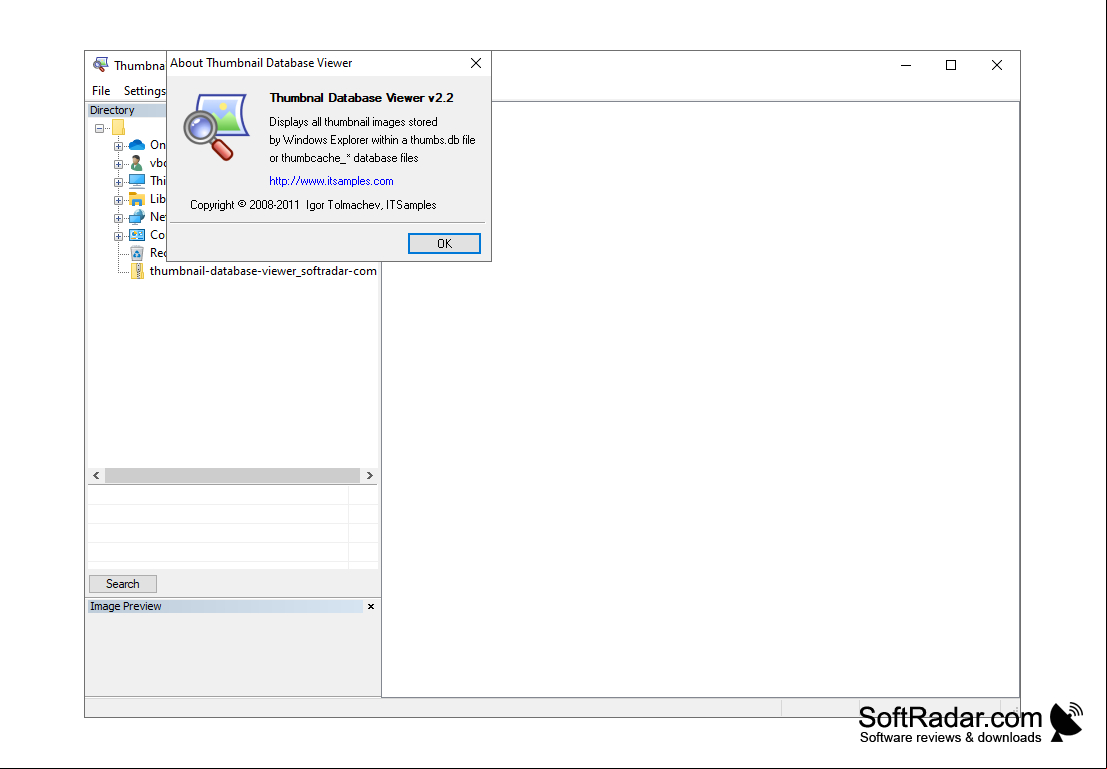Click the 'Thumbnal Database Viewer v2.2' heading
This screenshot has height=769, width=1107.
(x=361, y=97)
